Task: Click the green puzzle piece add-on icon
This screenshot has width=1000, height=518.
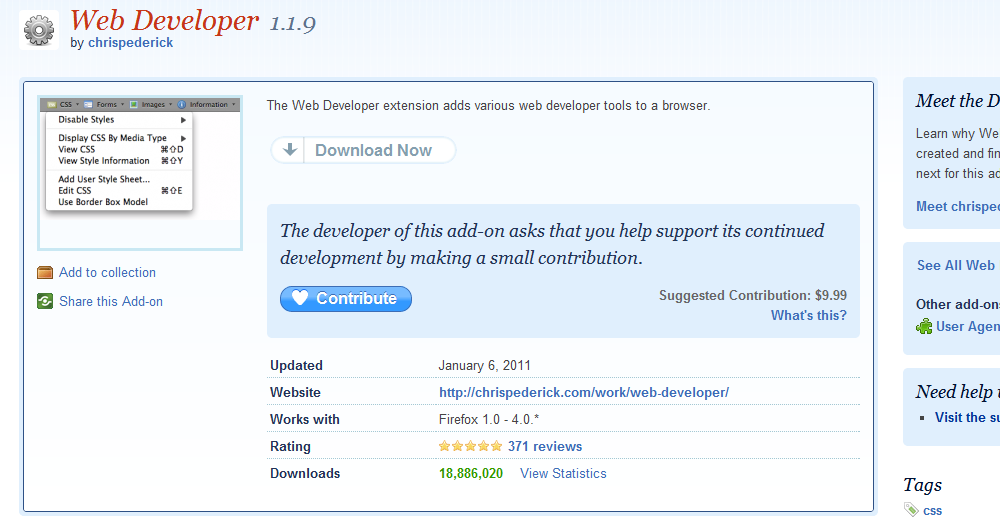Action: coord(924,327)
